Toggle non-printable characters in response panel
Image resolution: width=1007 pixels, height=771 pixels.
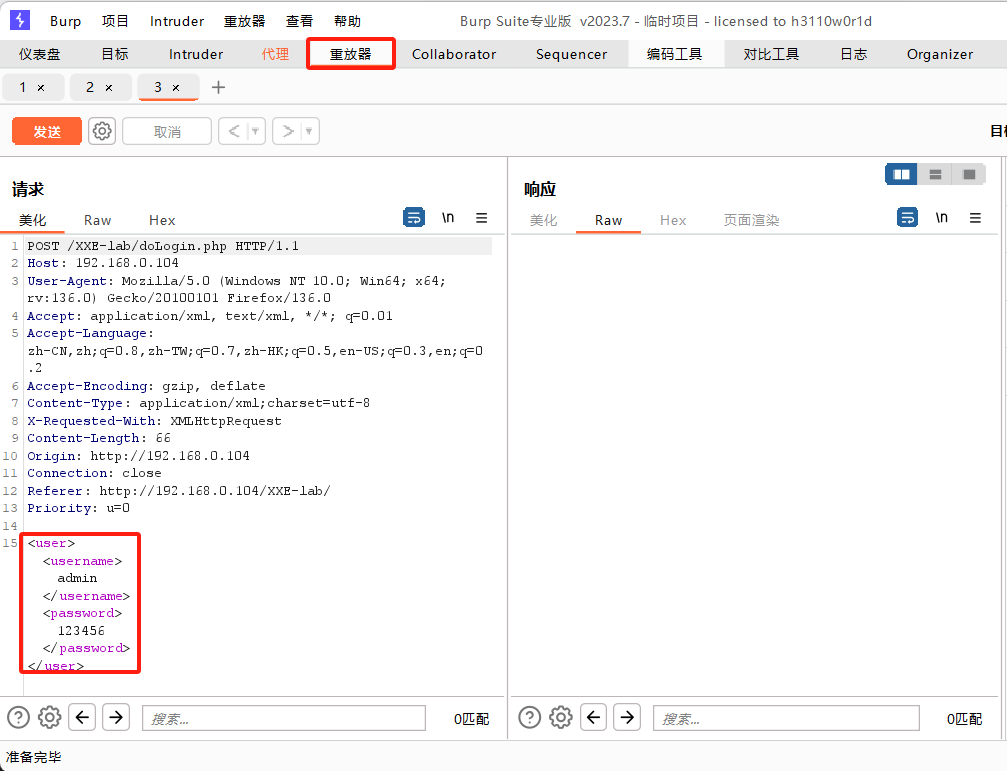point(941,218)
